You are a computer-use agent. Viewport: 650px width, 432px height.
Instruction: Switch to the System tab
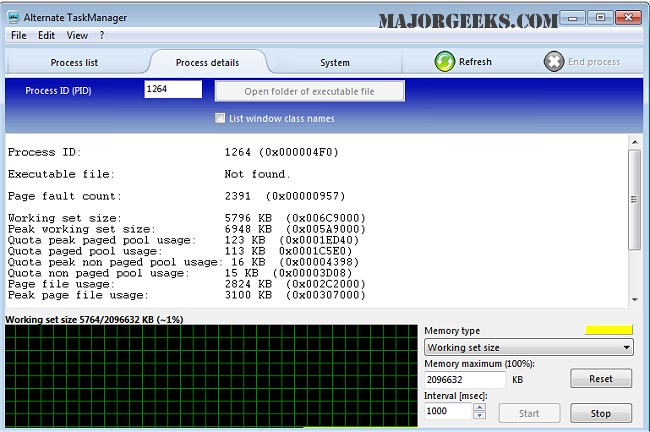(x=335, y=63)
